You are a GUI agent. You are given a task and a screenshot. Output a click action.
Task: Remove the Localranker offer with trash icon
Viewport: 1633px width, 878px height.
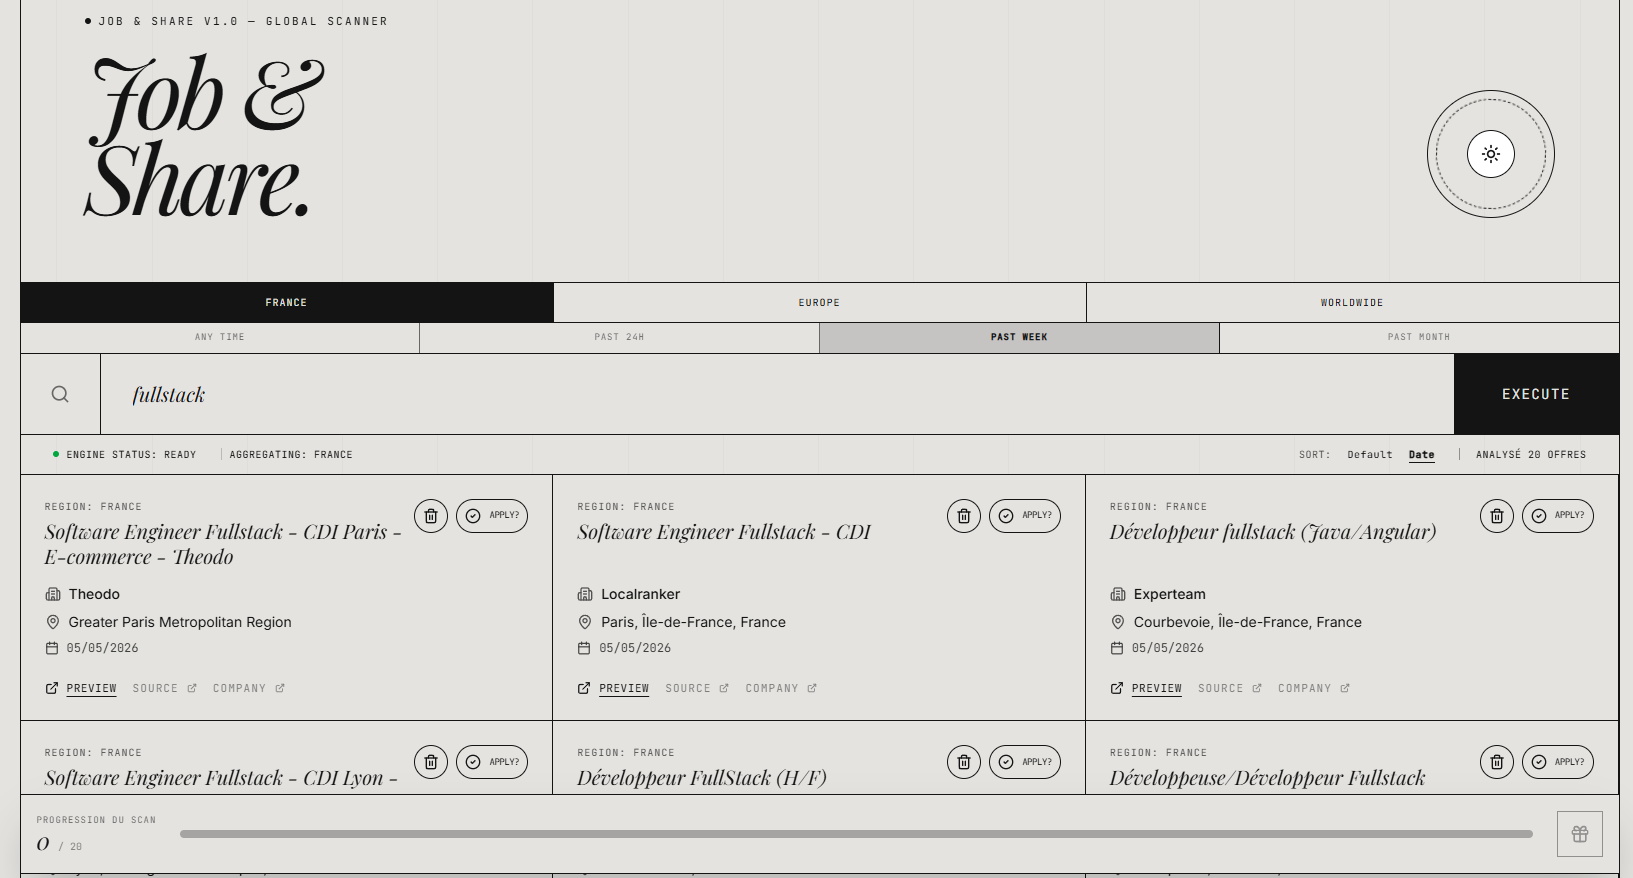tap(964, 516)
